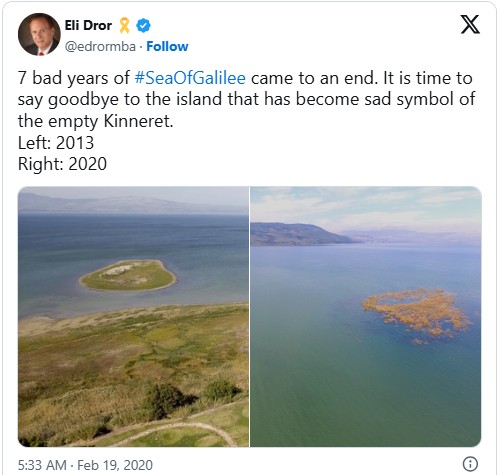Open the #SeaOfGalilee hashtag link
This screenshot has height=475, width=498.
[x=190, y=78]
